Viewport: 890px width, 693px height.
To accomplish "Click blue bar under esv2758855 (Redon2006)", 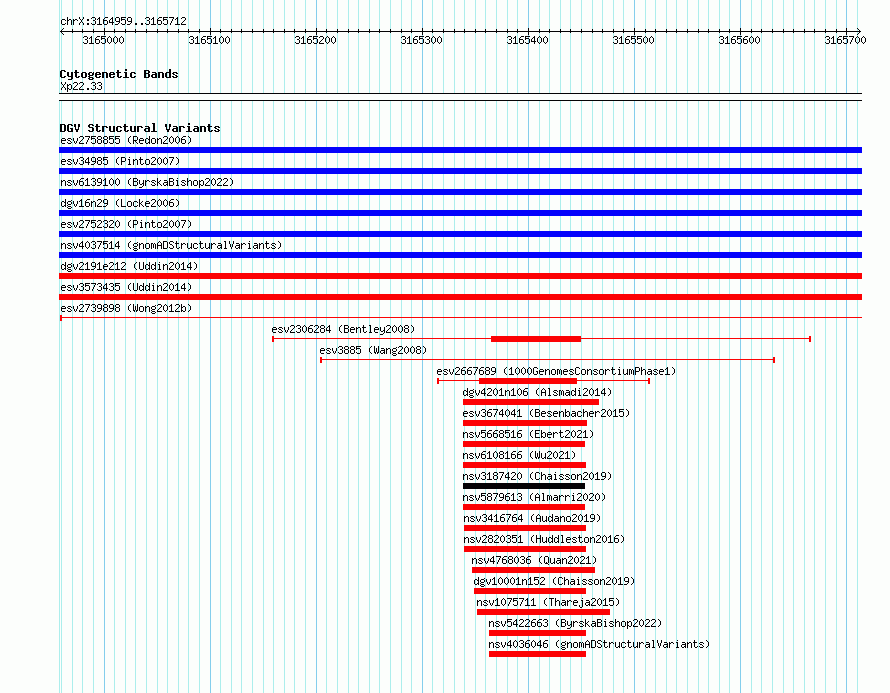I will click(460, 150).
